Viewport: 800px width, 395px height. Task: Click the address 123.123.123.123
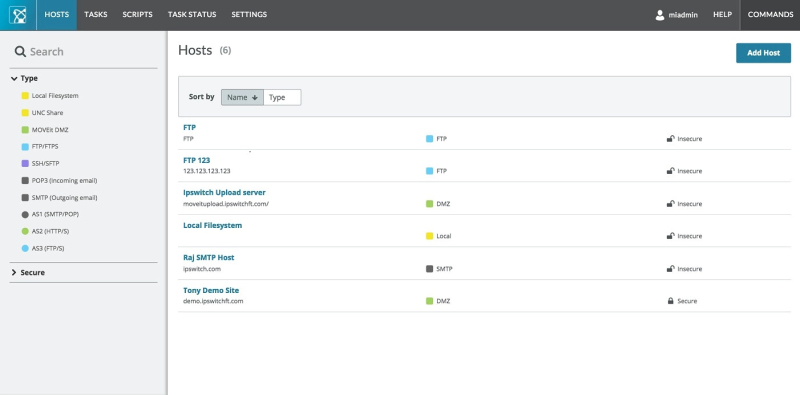[x=207, y=171]
